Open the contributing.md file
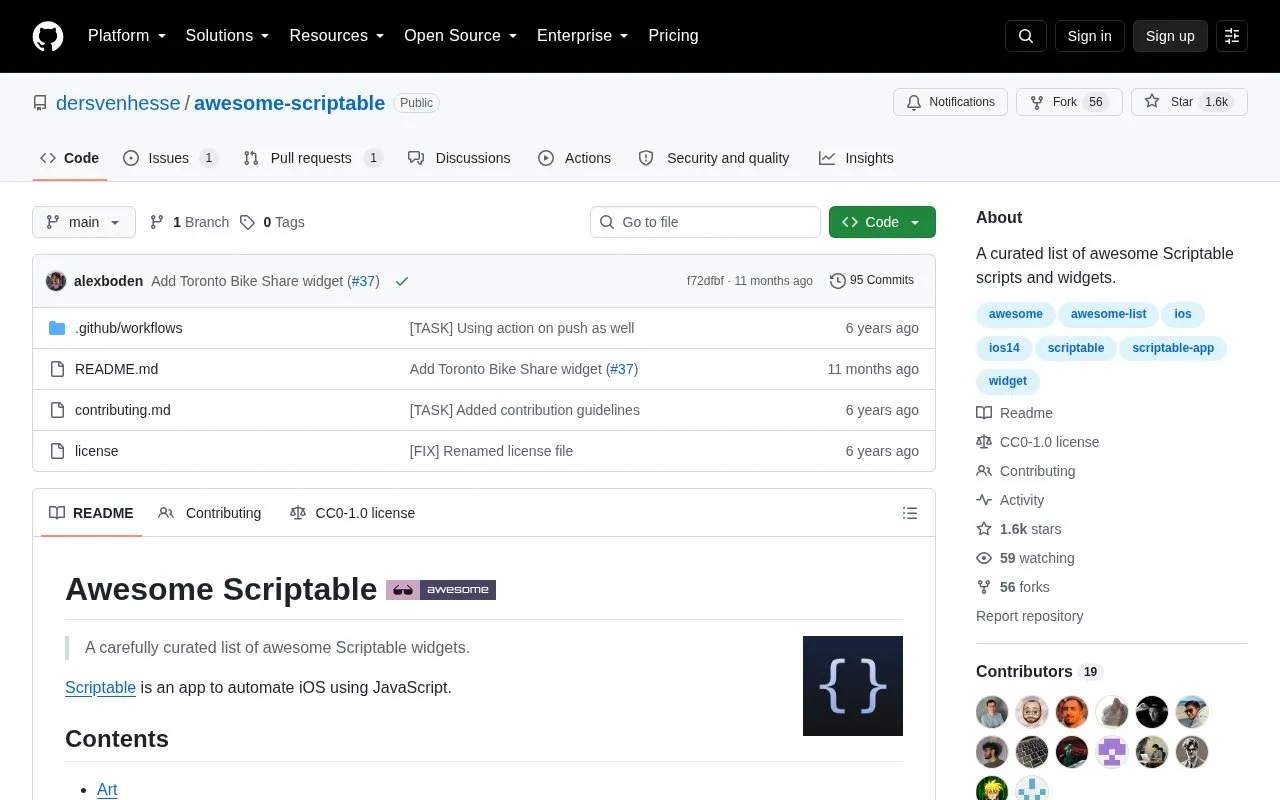This screenshot has width=1280, height=800. (x=123, y=410)
